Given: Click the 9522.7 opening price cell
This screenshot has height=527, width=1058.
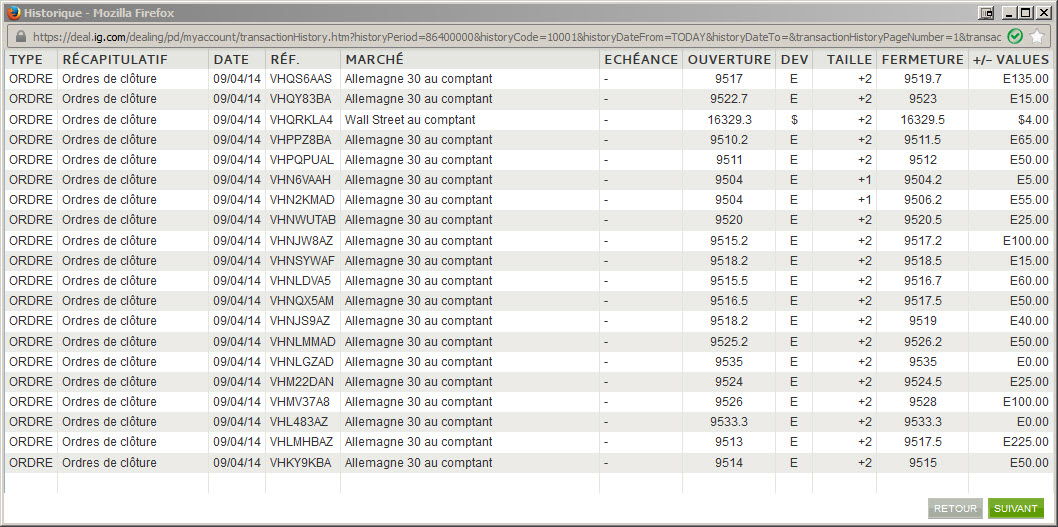Looking at the screenshot, I should [x=729, y=99].
